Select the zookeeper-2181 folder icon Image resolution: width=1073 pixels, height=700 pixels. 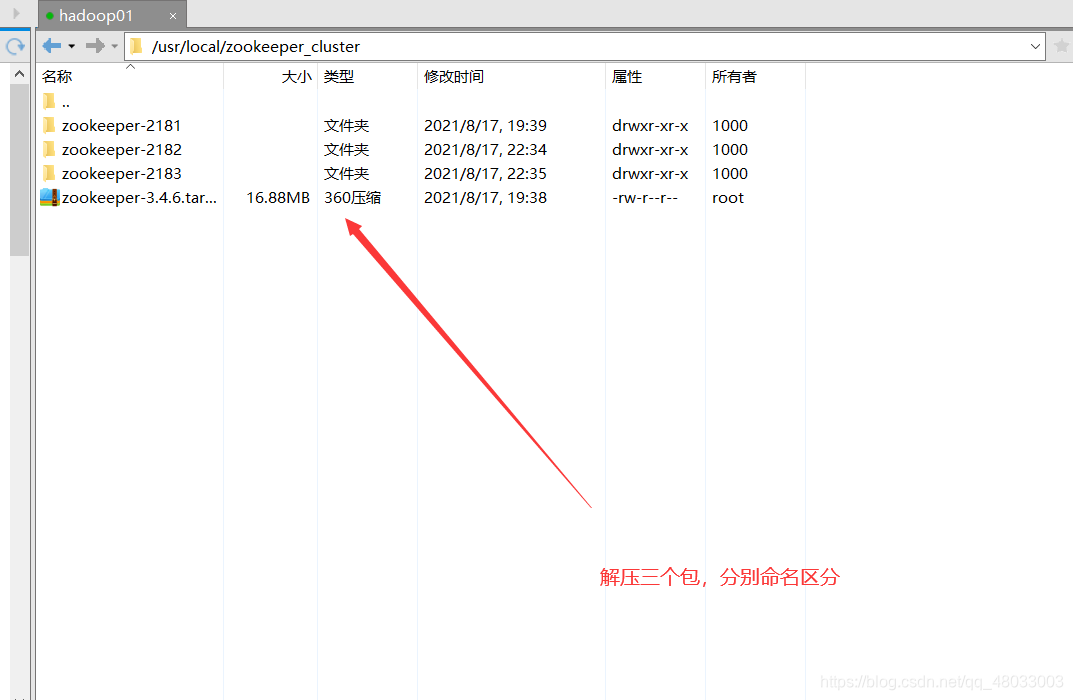(x=49, y=125)
